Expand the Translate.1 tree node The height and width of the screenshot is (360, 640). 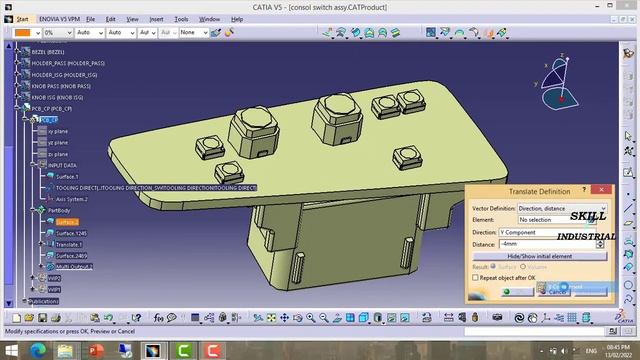click(x=41, y=244)
